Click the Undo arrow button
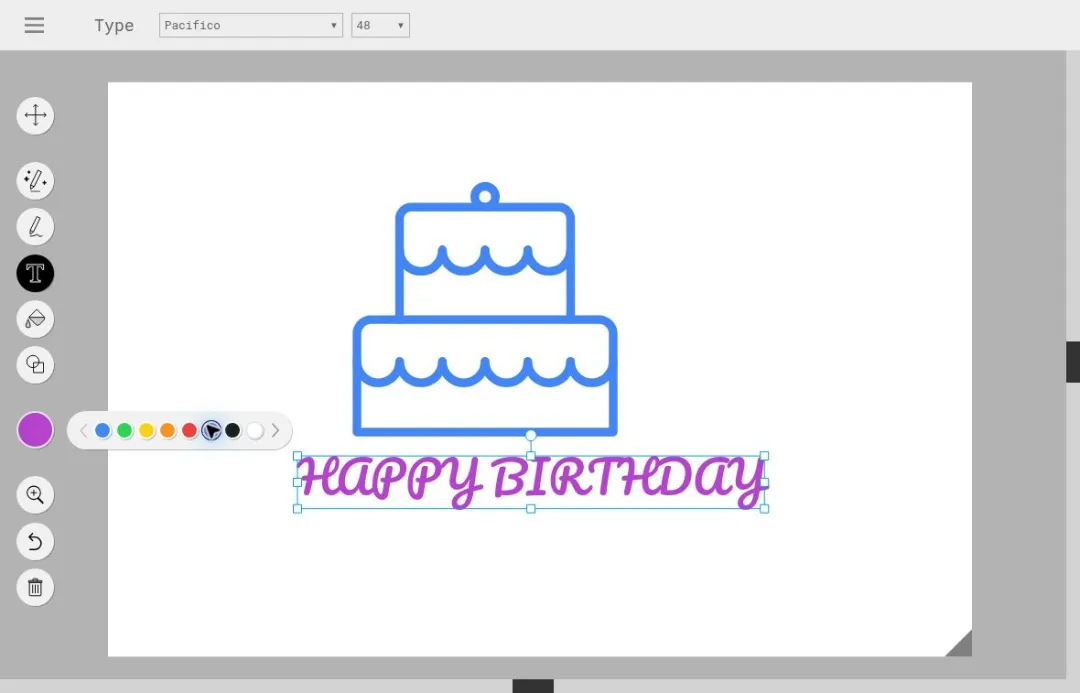Screen dimensions: 1080x693 click(x=35, y=541)
